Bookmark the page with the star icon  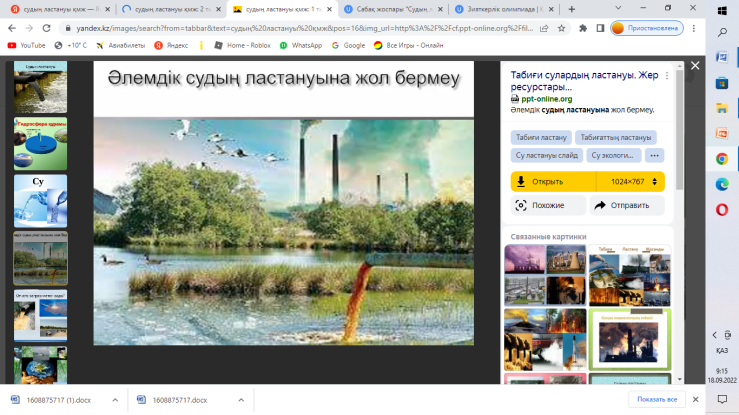pos(561,28)
